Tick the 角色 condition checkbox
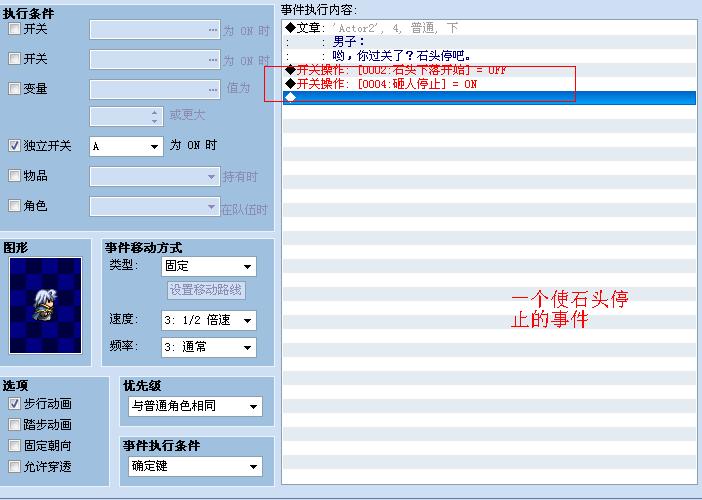The height and width of the screenshot is (500, 702). coord(14,205)
